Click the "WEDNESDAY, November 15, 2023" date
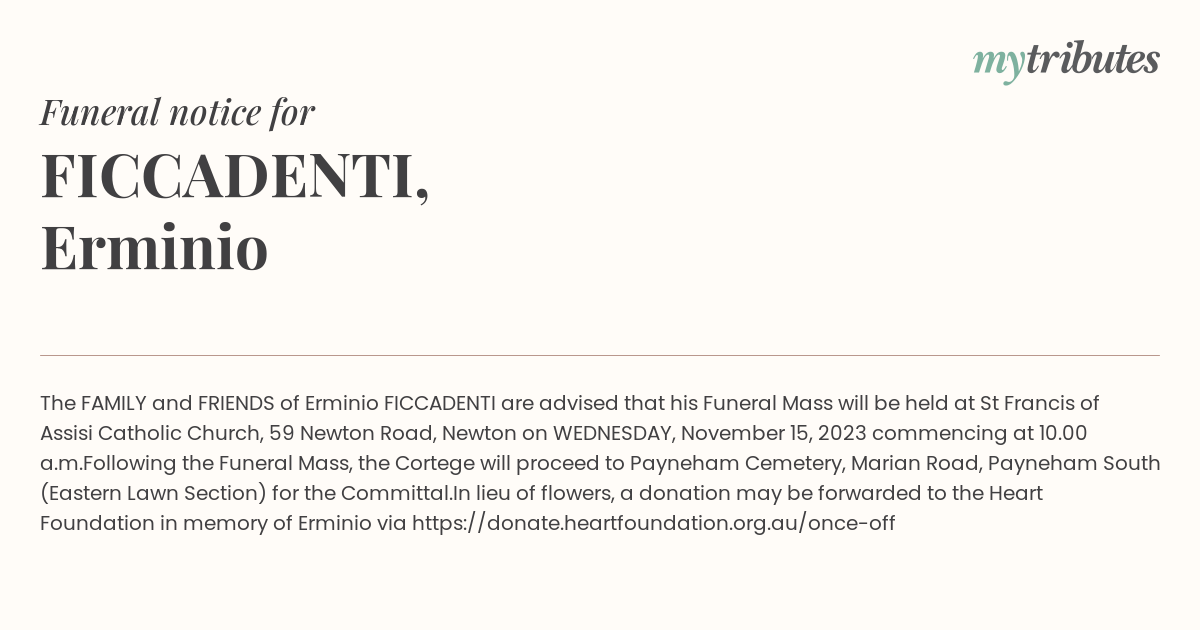The height and width of the screenshot is (630, 1200). [x=695, y=433]
